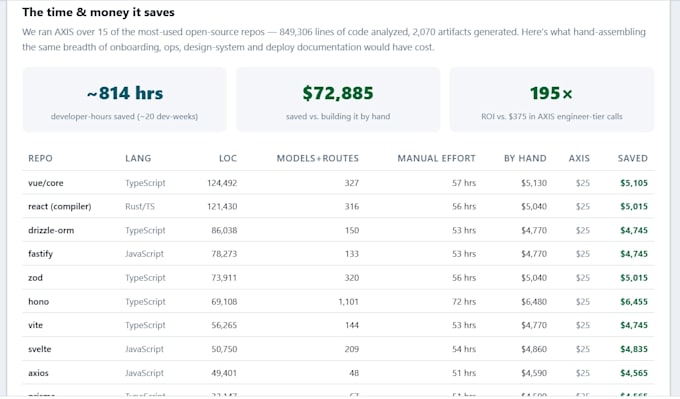
Task: Select the drizzle-orm repo name
Action: [51, 230]
